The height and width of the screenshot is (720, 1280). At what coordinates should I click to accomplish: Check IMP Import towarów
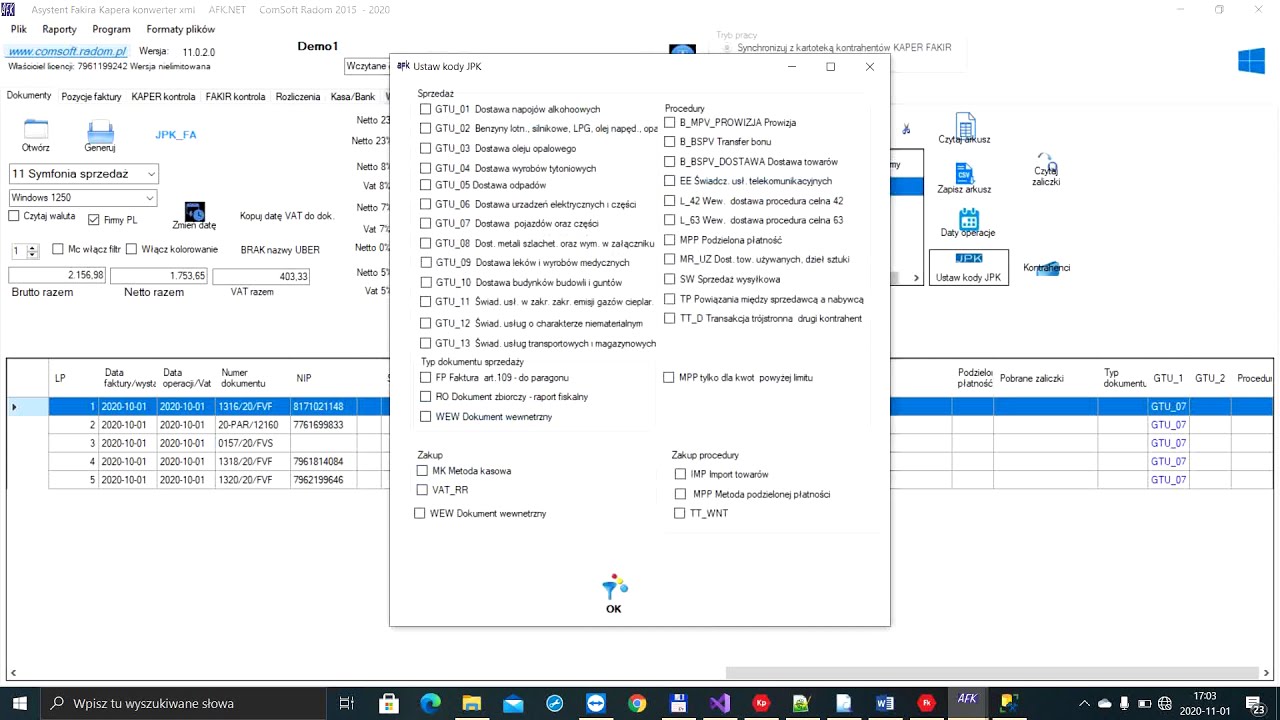pos(681,474)
